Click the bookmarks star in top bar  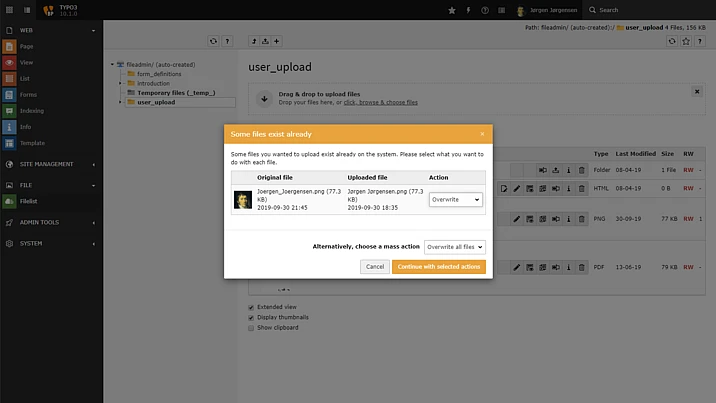(x=452, y=10)
